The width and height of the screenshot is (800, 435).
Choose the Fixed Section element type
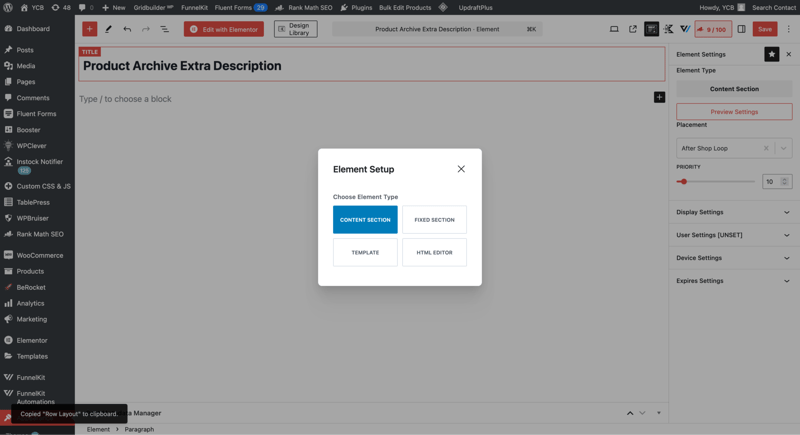434,220
